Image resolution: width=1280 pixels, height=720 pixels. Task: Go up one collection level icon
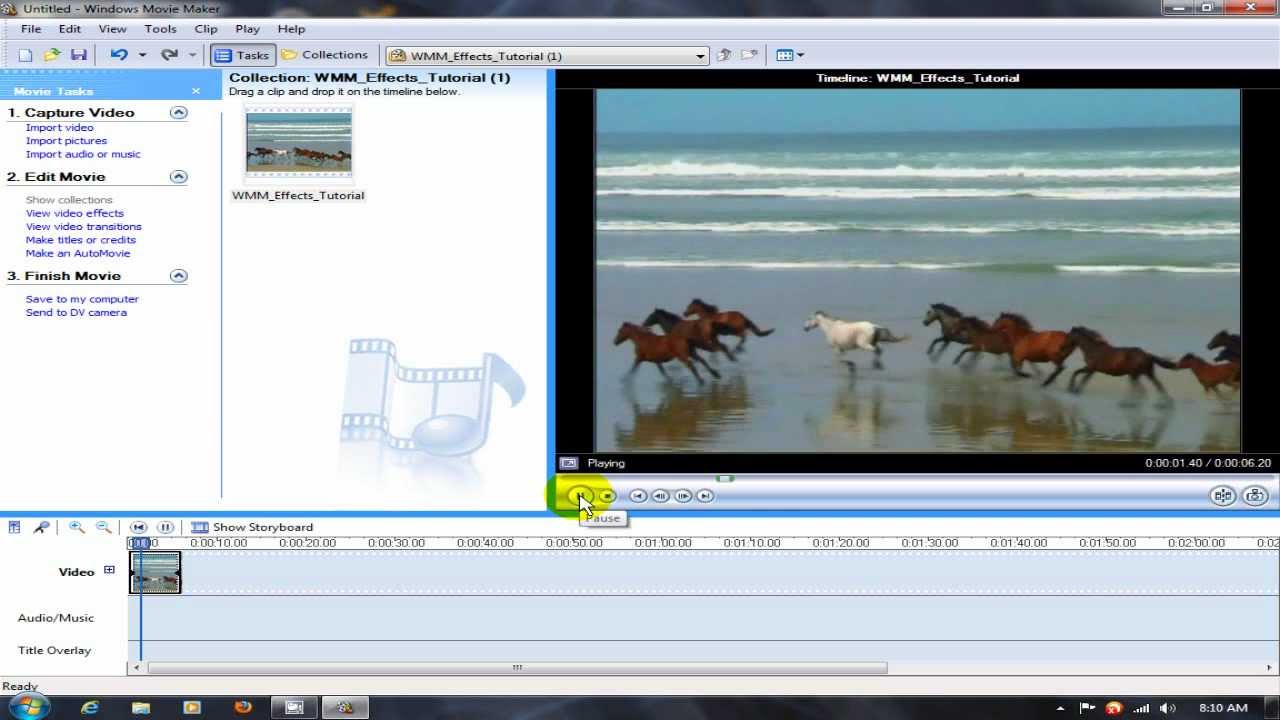[x=724, y=55]
